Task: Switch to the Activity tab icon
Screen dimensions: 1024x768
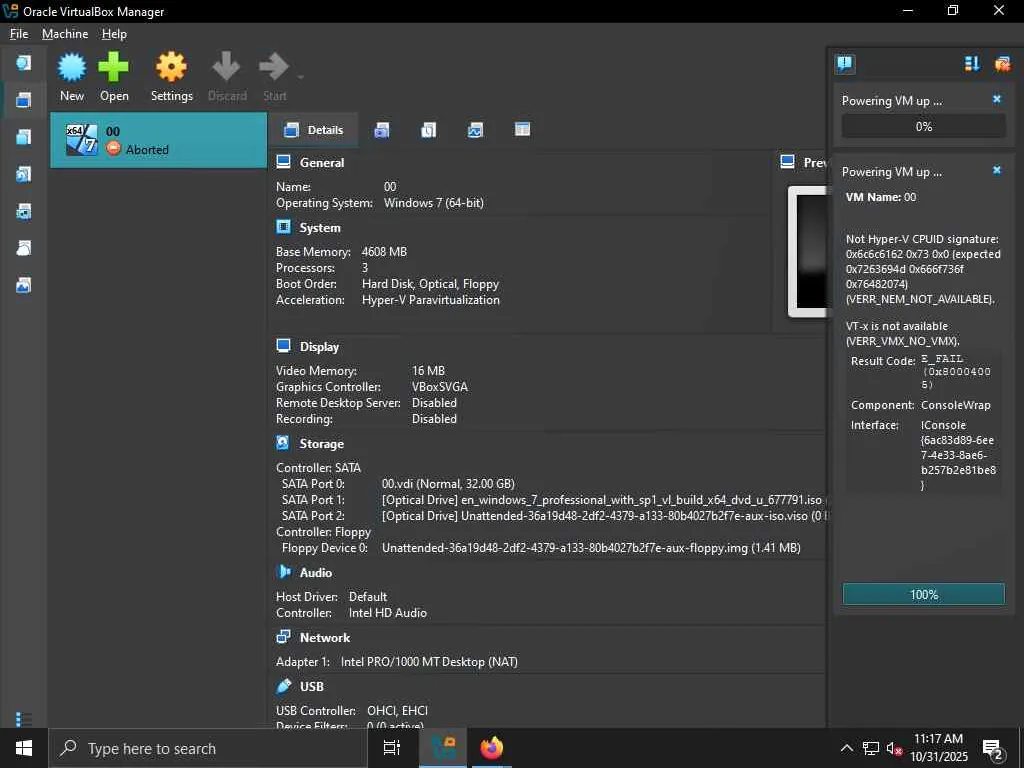Action: (x=475, y=130)
